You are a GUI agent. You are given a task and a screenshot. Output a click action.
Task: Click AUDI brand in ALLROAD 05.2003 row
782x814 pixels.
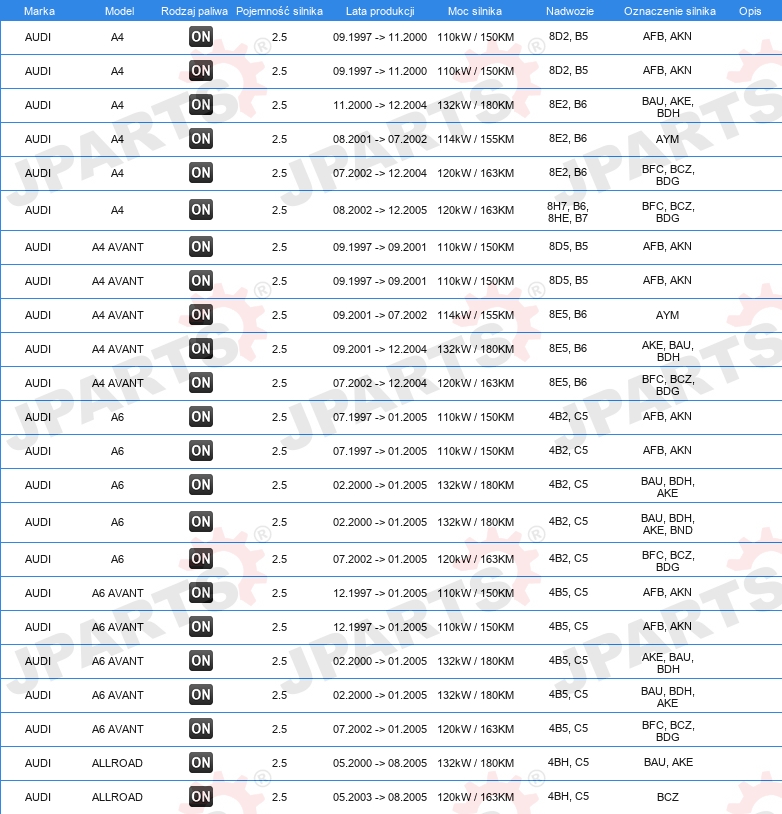(38, 797)
